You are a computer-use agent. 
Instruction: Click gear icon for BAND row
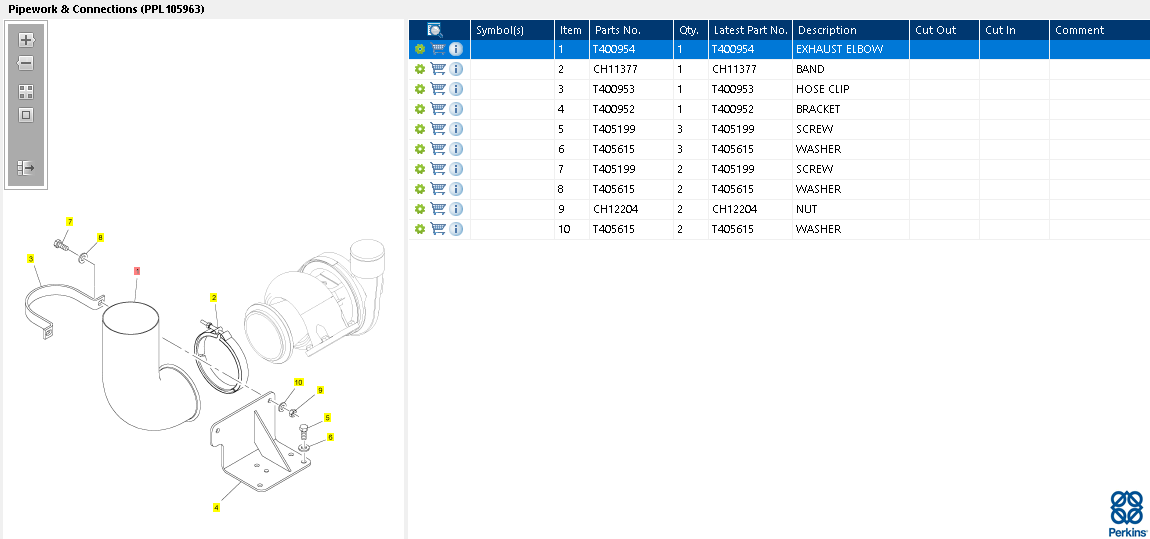420,69
